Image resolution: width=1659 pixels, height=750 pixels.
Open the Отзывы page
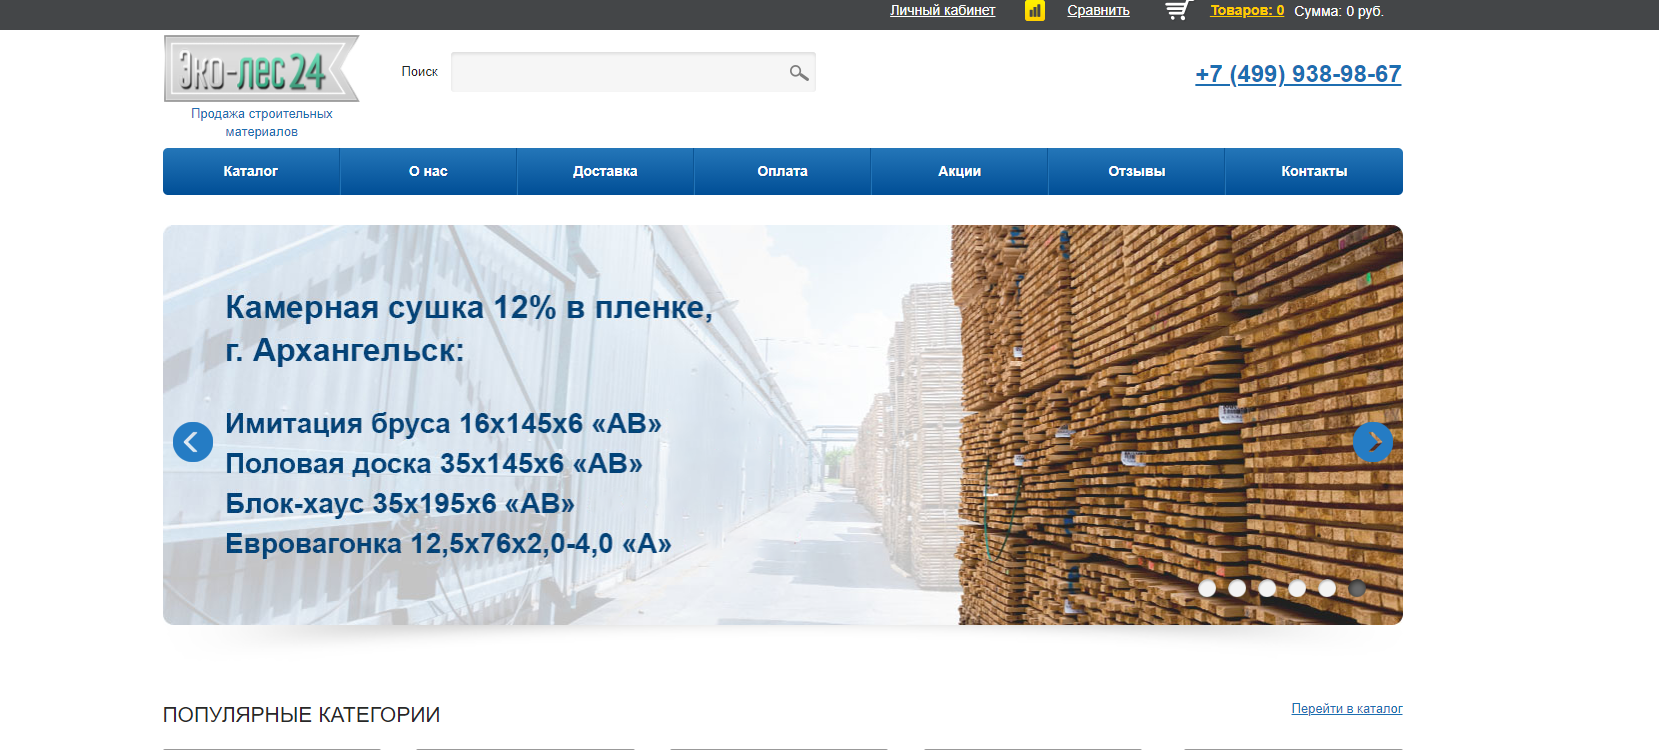tap(1136, 172)
